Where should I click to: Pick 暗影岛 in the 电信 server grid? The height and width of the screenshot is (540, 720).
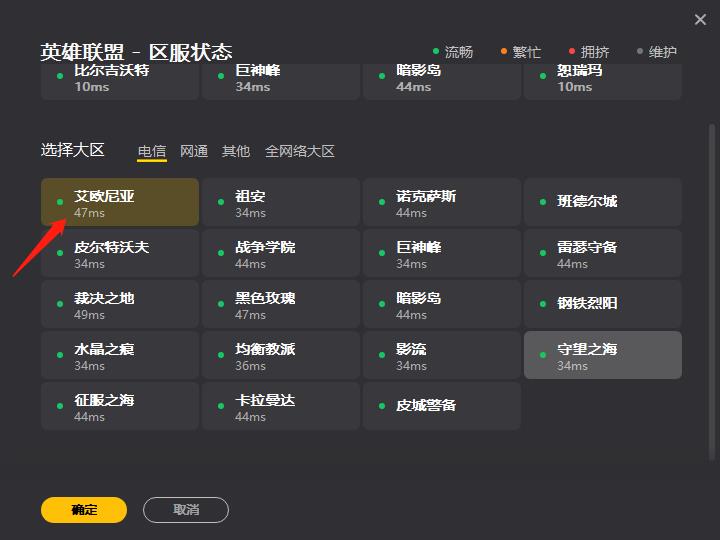(442, 304)
